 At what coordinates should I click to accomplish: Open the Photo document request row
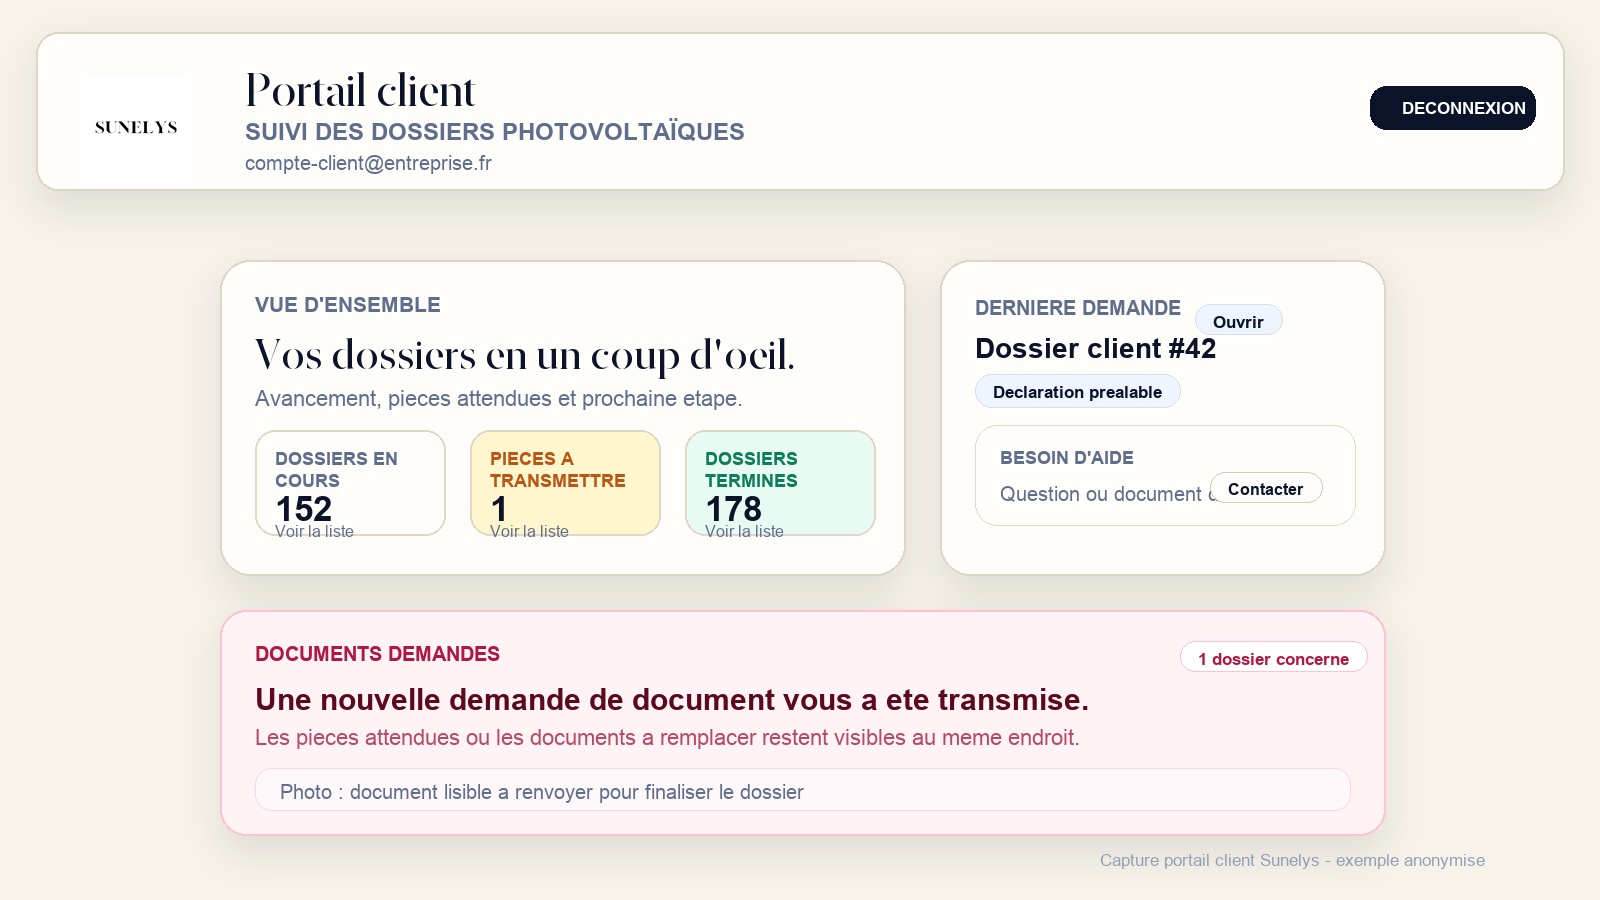(803, 790)
